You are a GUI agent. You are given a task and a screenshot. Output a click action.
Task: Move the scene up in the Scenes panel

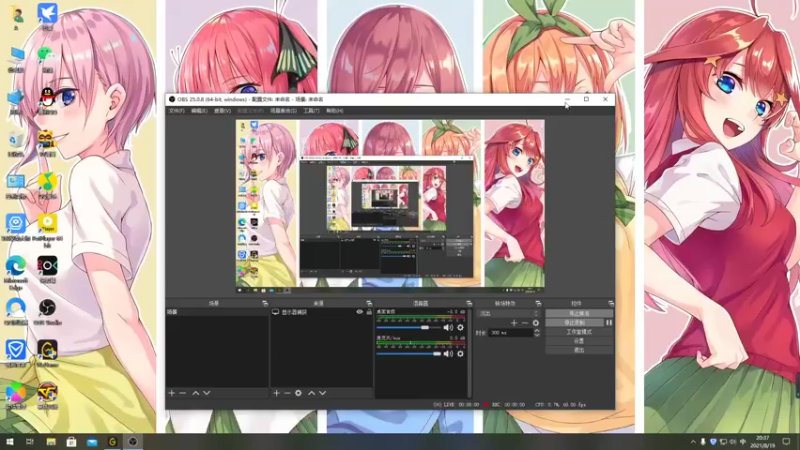click(195, 393)
